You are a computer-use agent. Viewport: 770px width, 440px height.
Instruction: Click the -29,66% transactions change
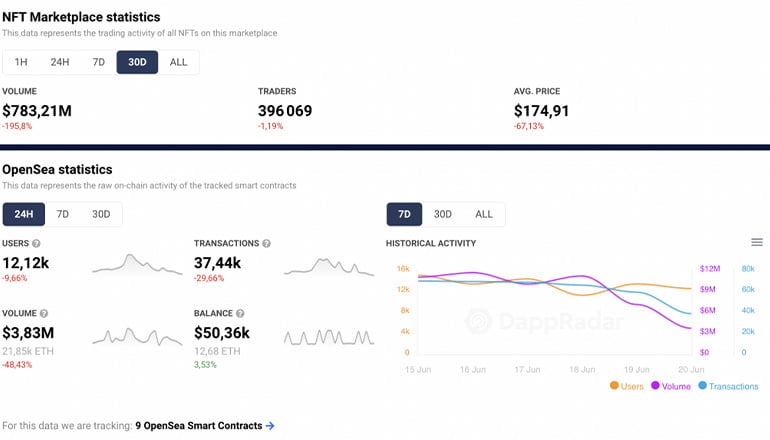click(x=209, y=278)
